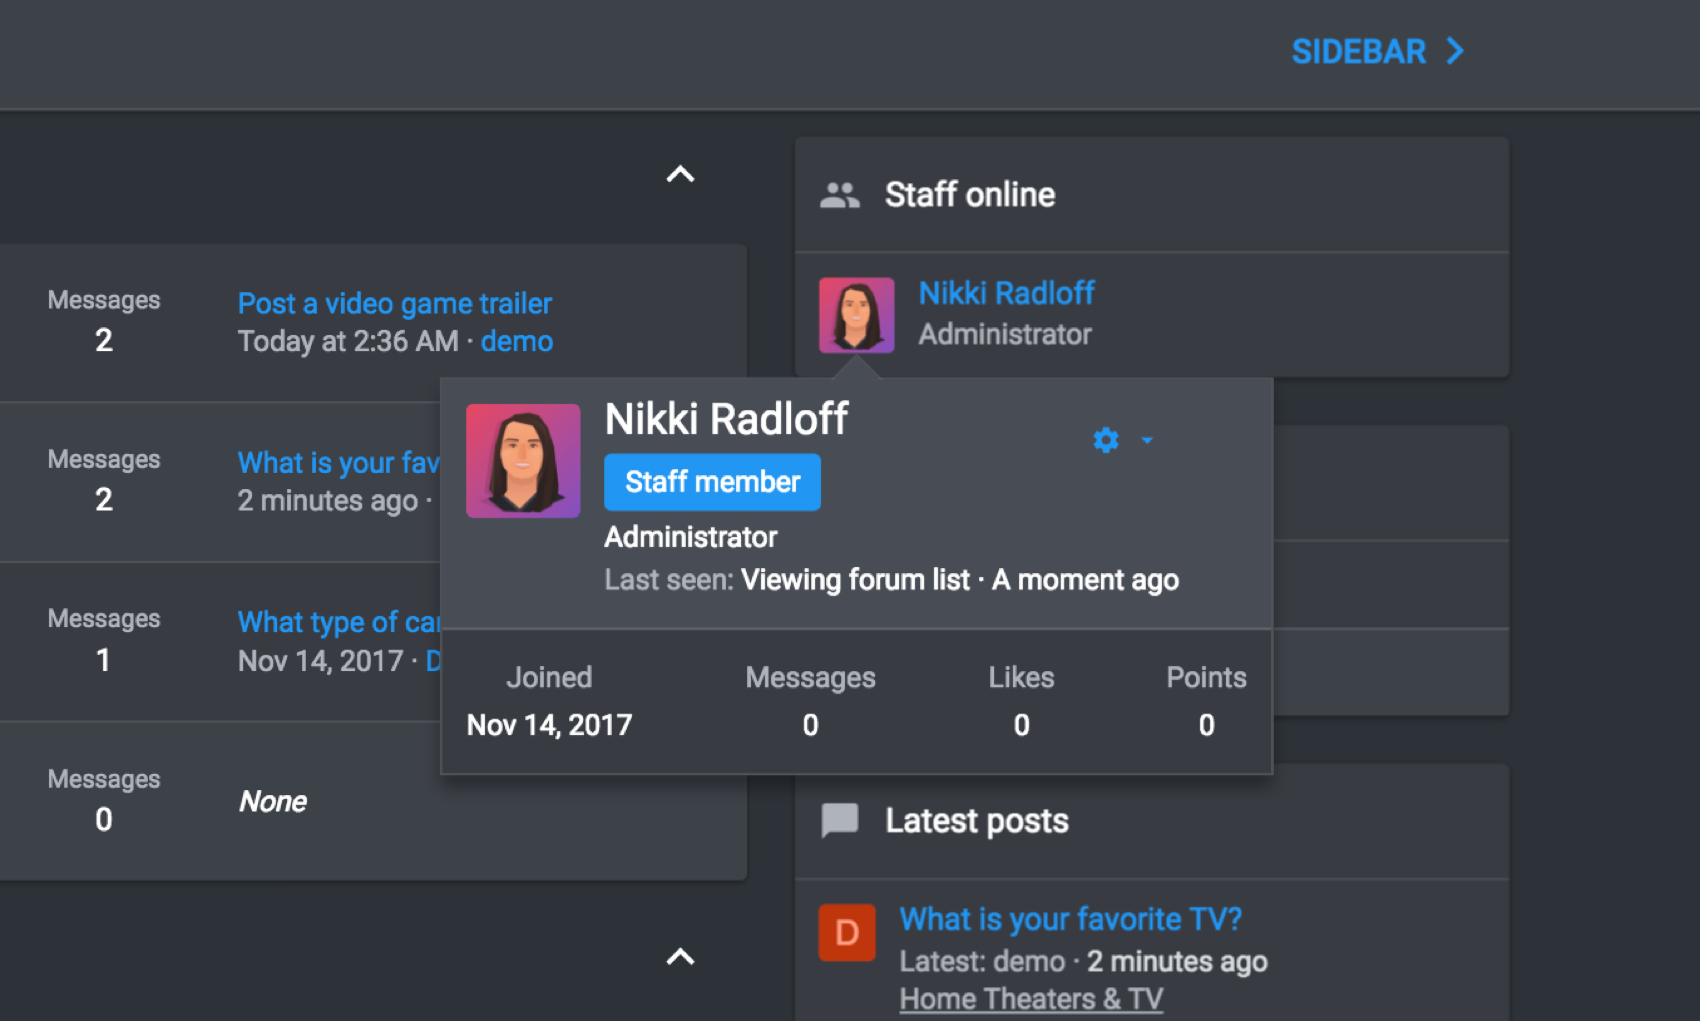This screenshot has height=1021, width=1700.
Task: Open dropdown caret beside the gear icon
Action: 1147,440
